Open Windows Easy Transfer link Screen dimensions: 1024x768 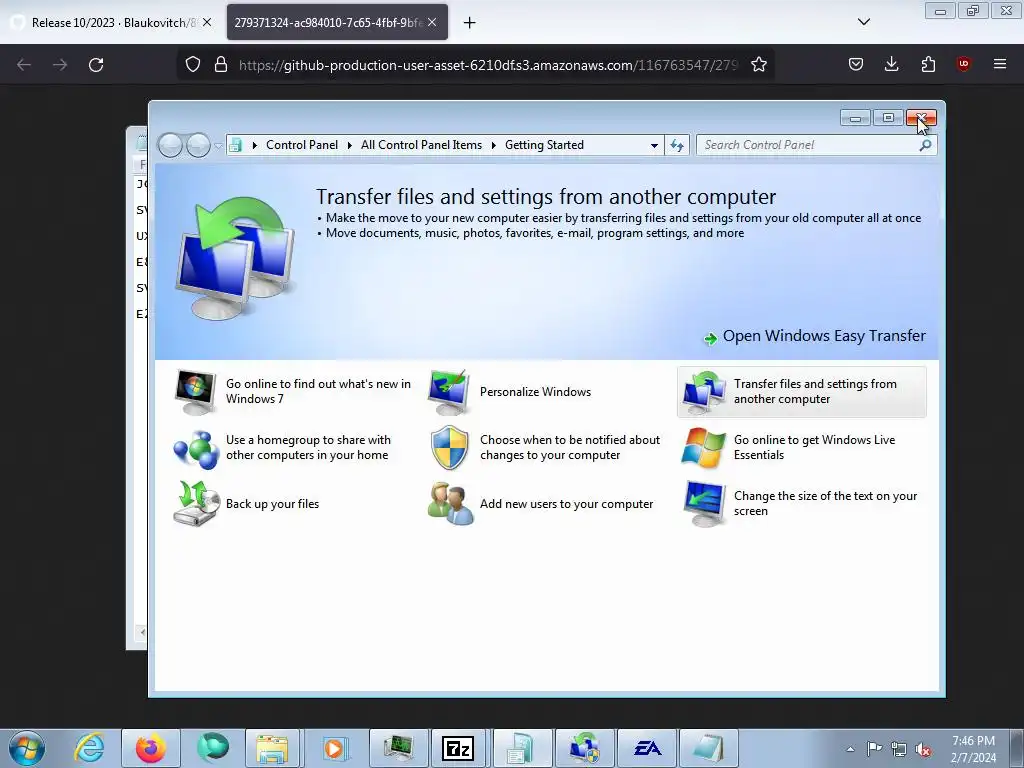coord(815,336)
